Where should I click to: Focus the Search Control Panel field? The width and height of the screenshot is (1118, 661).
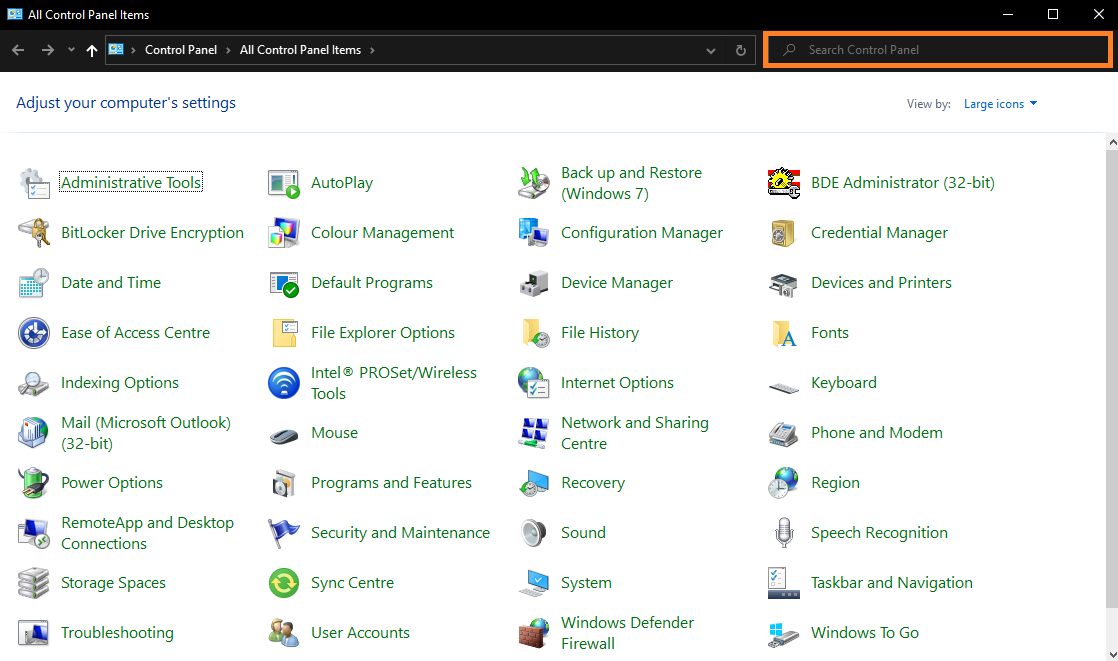tap(937, 50)
